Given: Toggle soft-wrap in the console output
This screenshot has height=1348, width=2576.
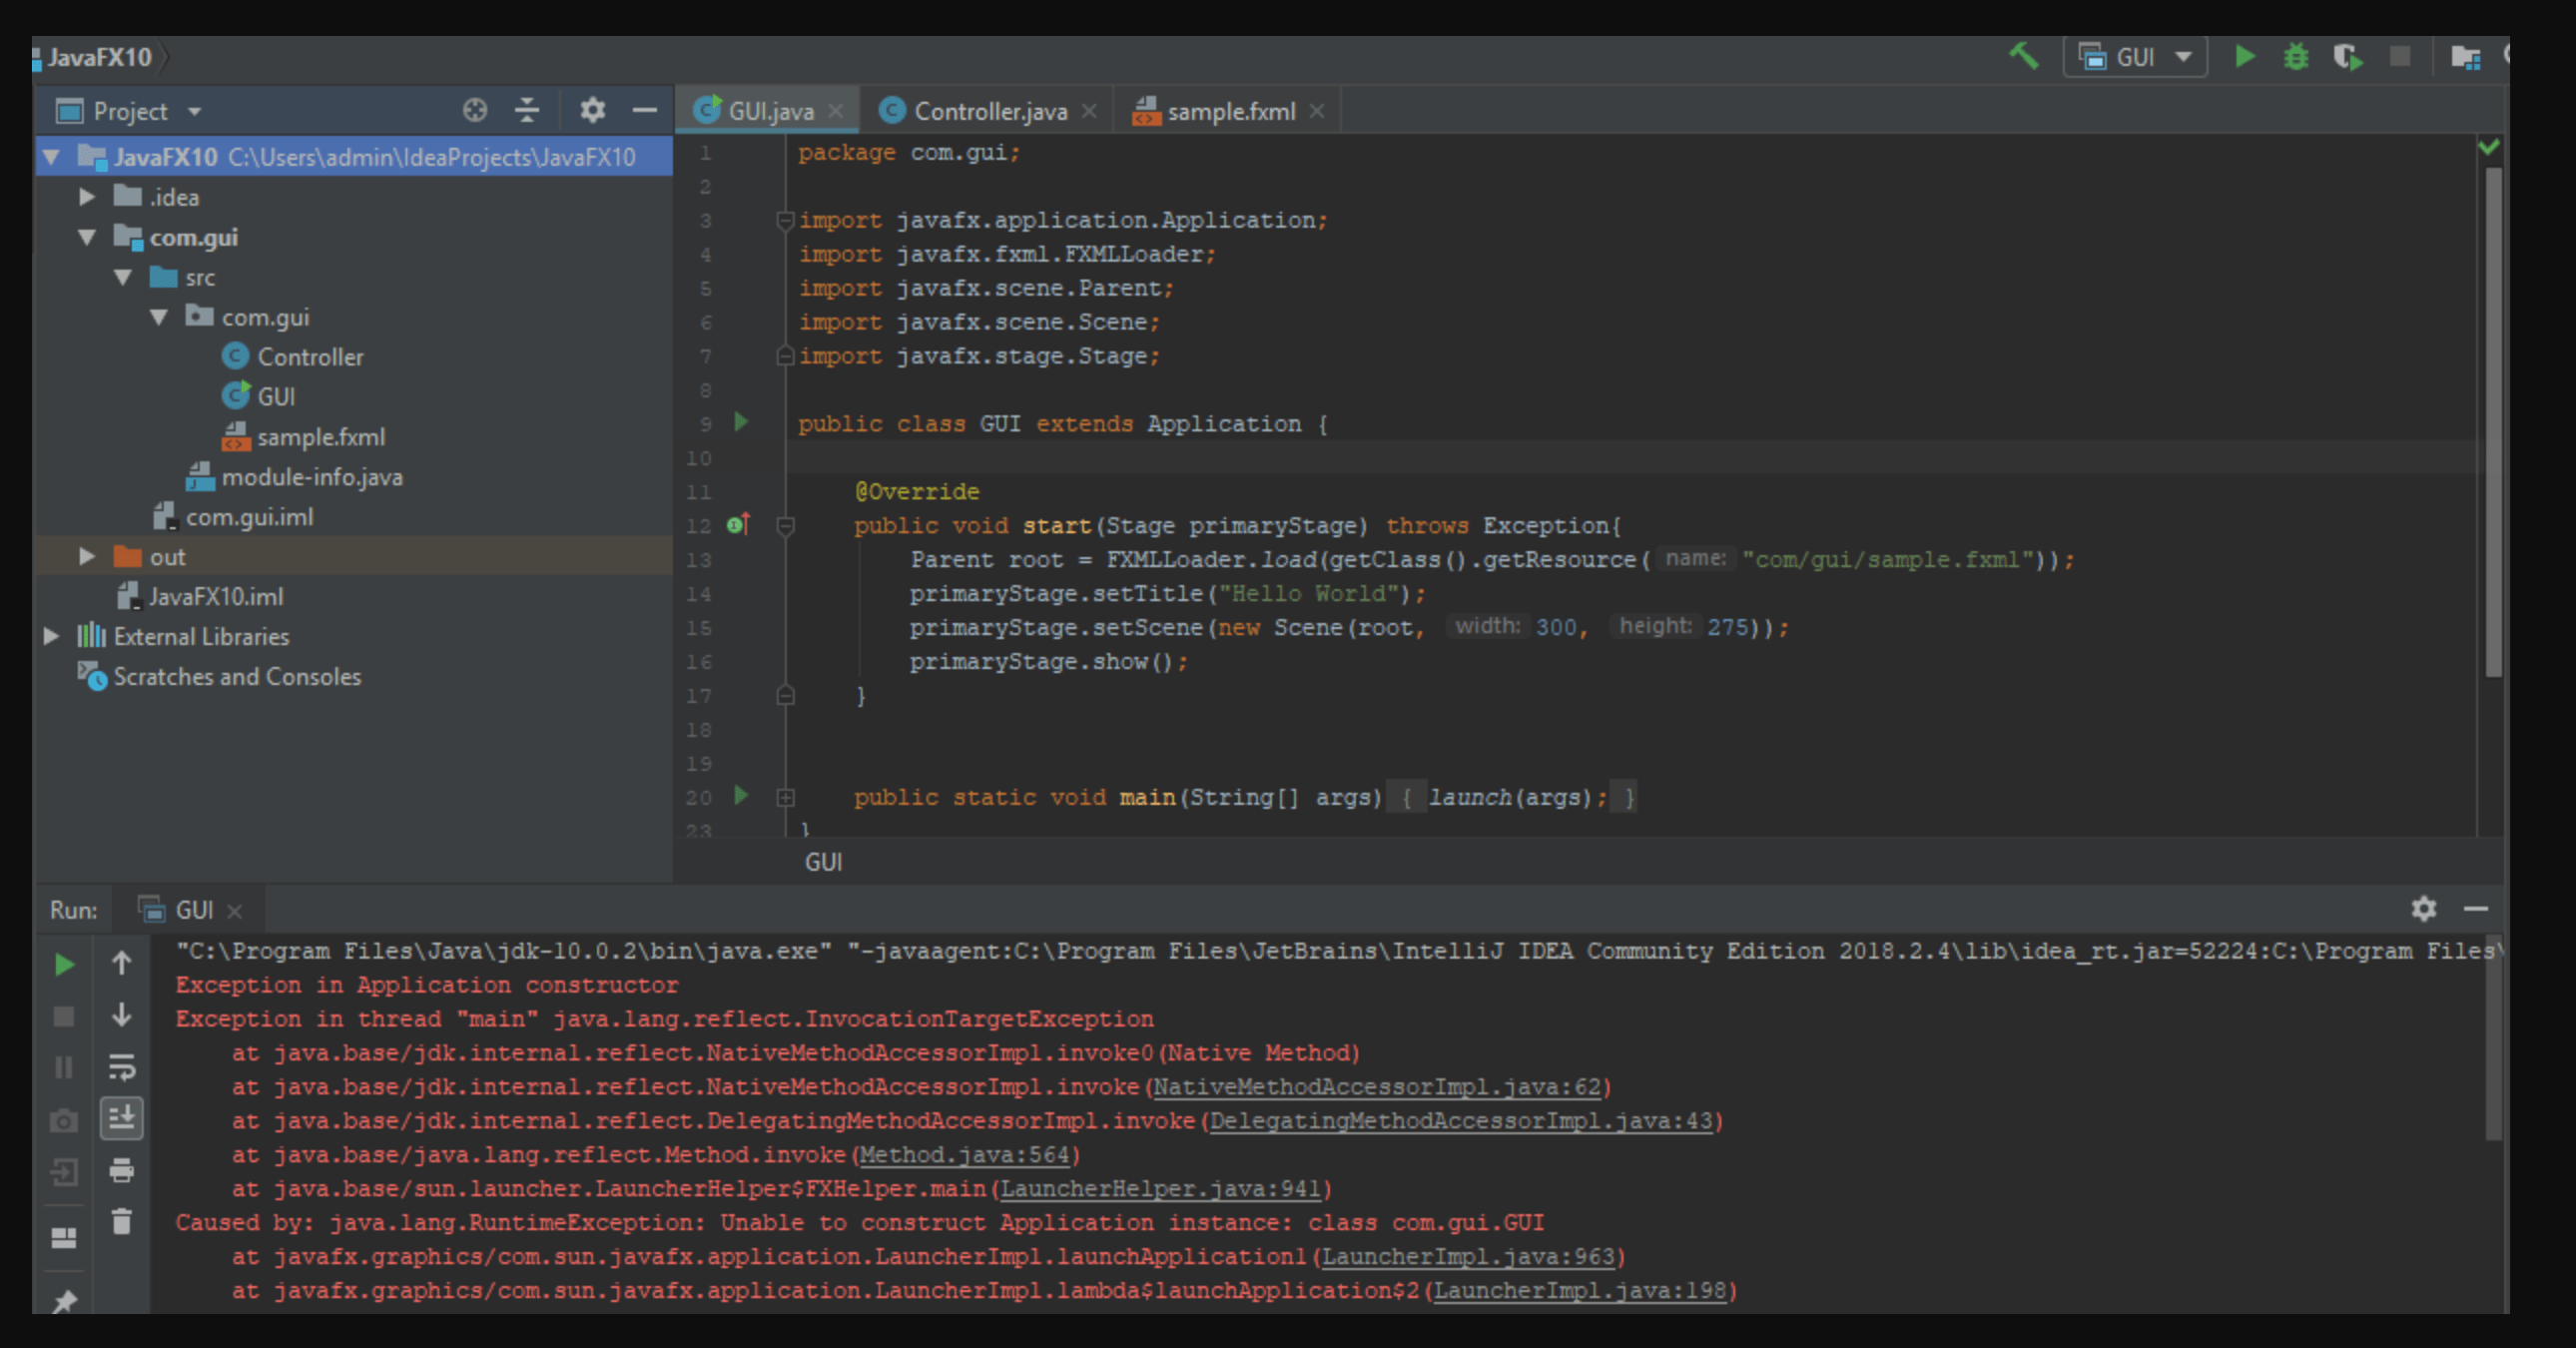Looking at the screenshot, I should click(x=122, y=1068).
